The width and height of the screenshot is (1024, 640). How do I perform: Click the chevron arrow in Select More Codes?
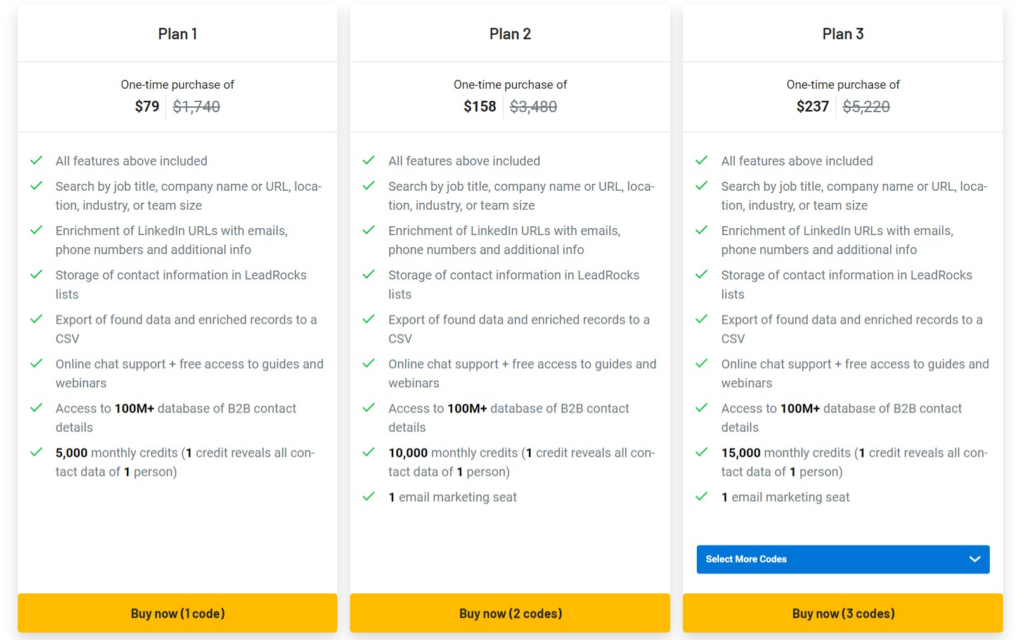point(975,559)
